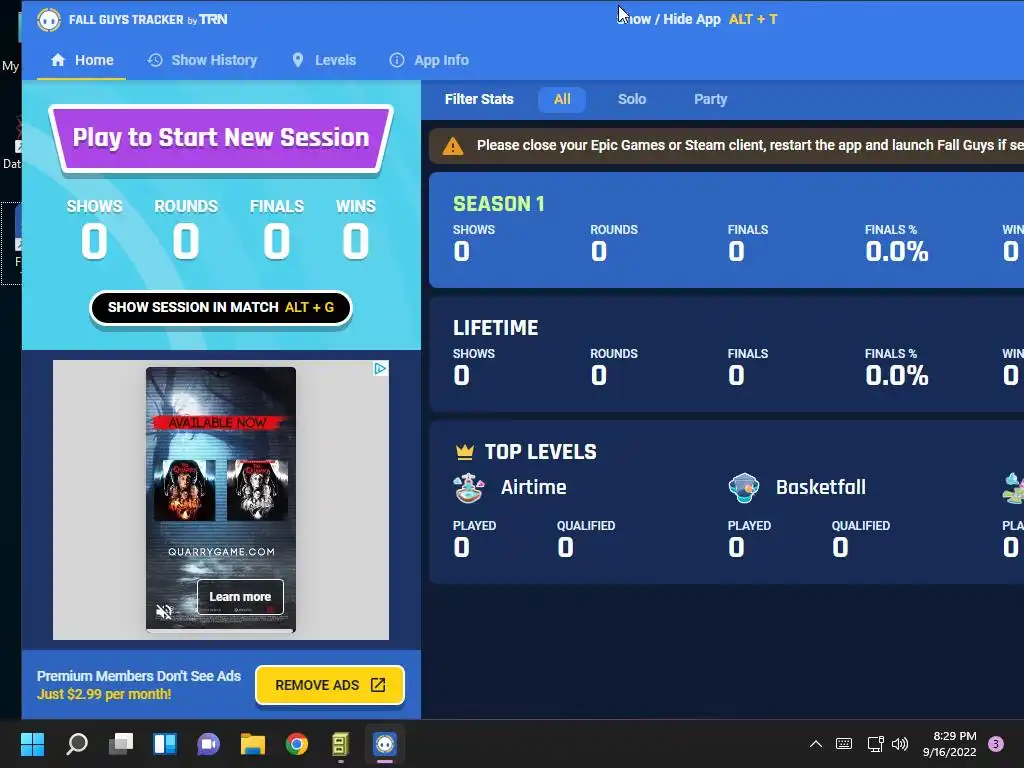Click the Remove Ads button
The width and height of the screenshot is (1024, 768).
click(330, 685)
